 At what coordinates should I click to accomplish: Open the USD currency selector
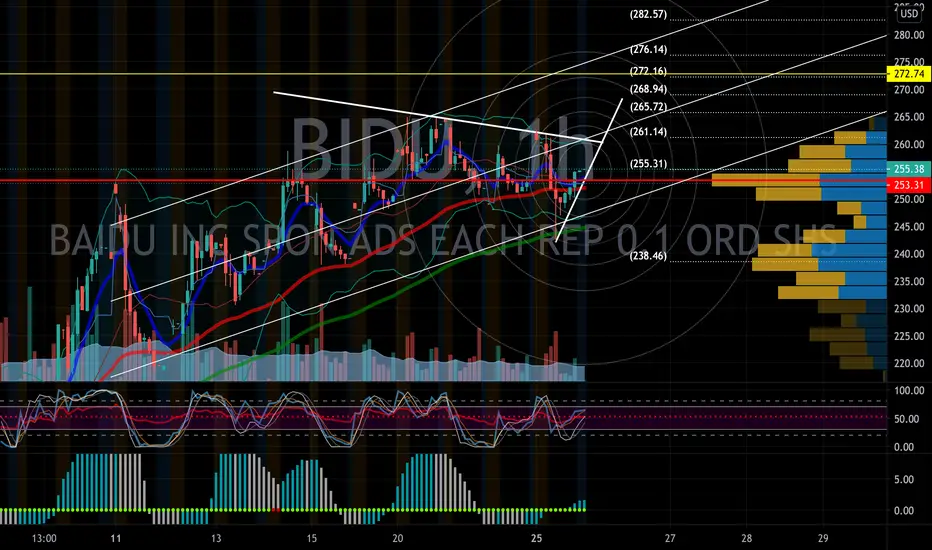click(909, 13)
